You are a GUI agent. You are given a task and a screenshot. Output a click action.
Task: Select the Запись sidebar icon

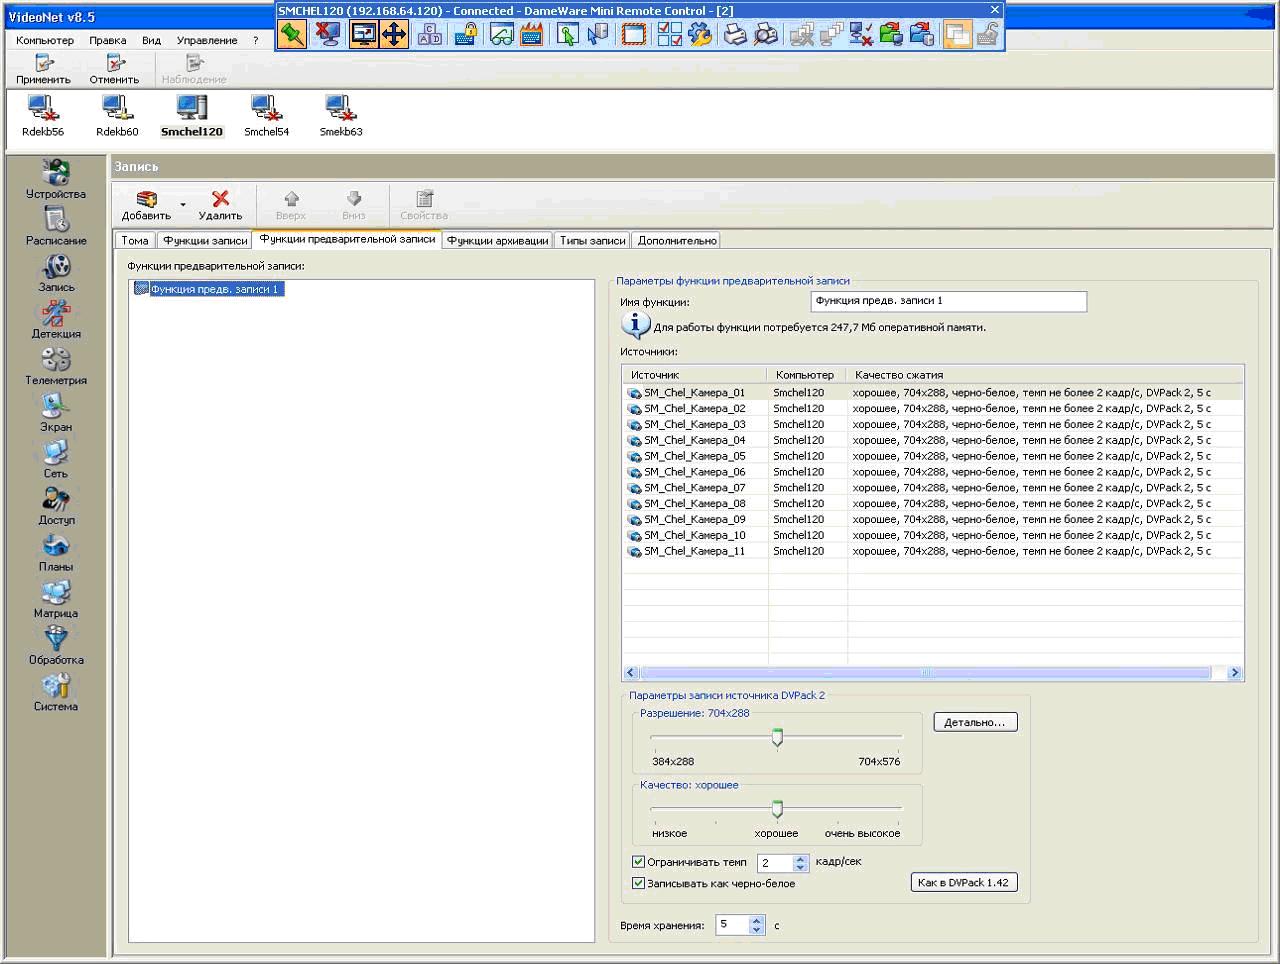click(x=56, y=273)
